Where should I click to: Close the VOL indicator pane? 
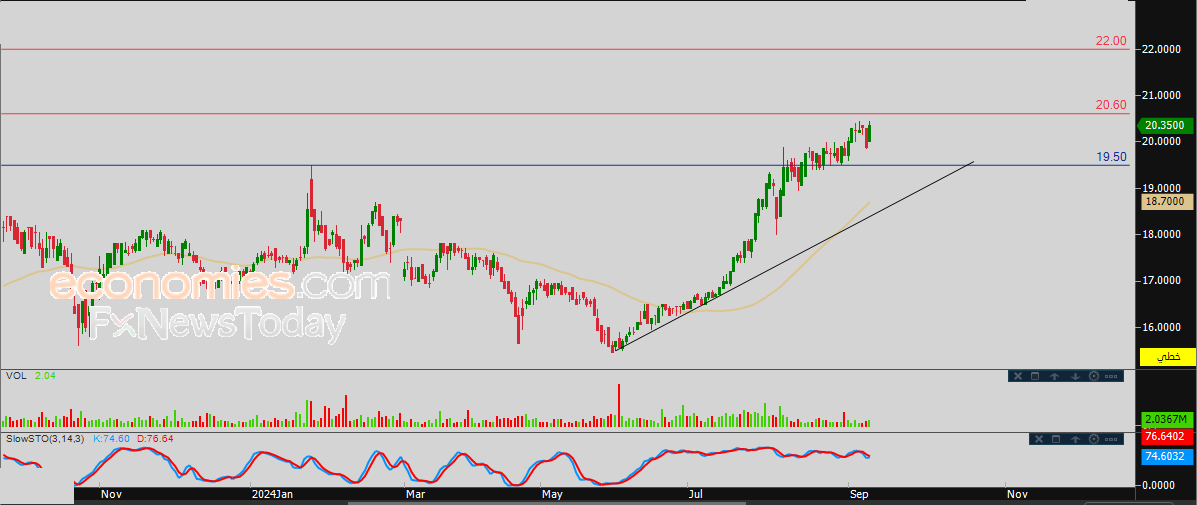[x=1016, y=376]
